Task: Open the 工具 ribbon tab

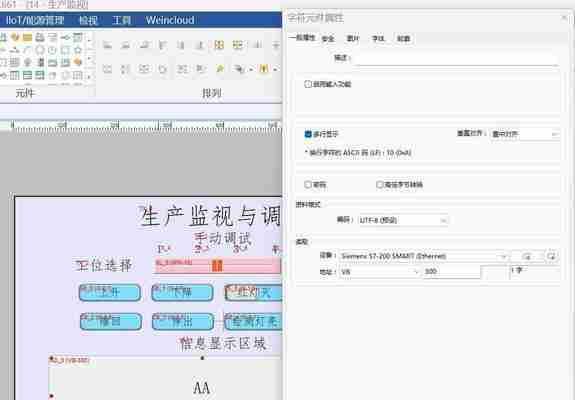Action: tap(121, 20)
